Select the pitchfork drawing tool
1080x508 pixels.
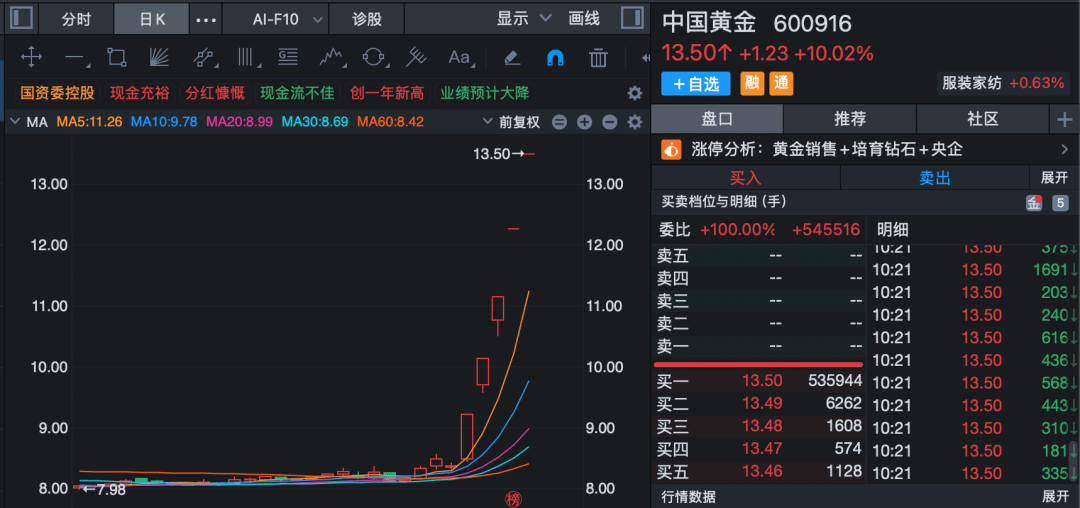coord(416,57)
